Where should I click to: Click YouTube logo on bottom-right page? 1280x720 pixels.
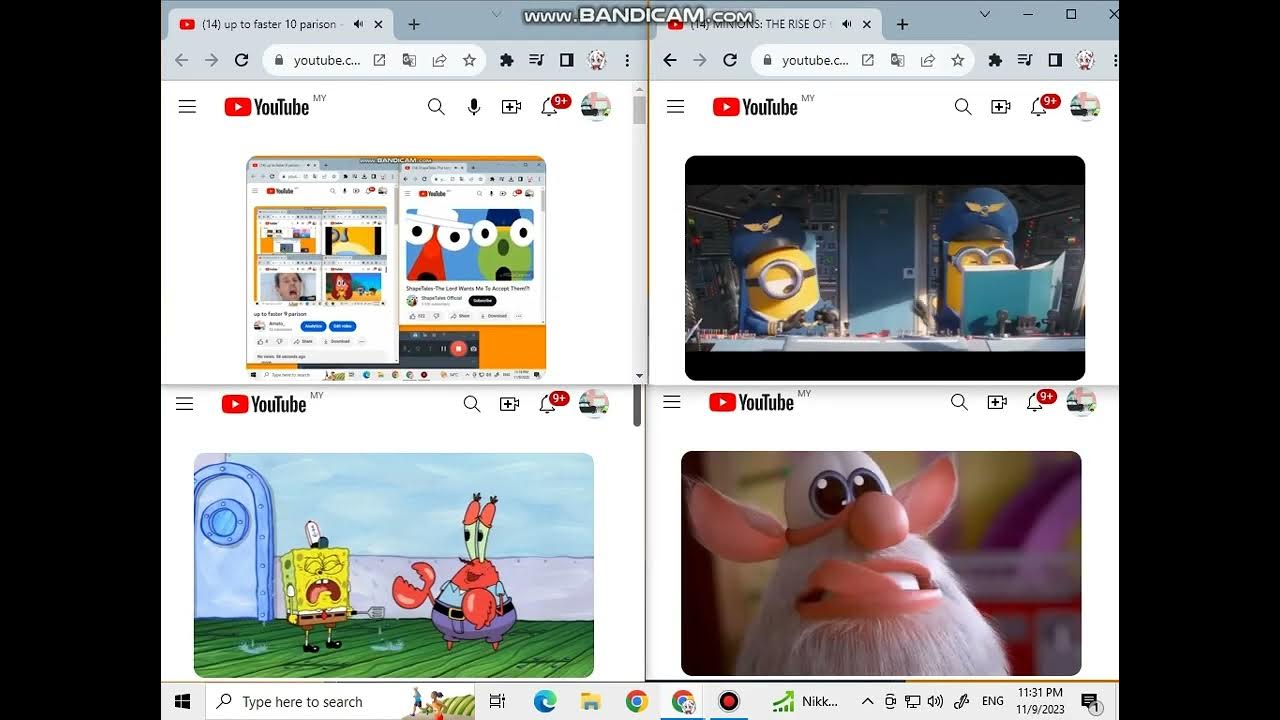(752, 402)
